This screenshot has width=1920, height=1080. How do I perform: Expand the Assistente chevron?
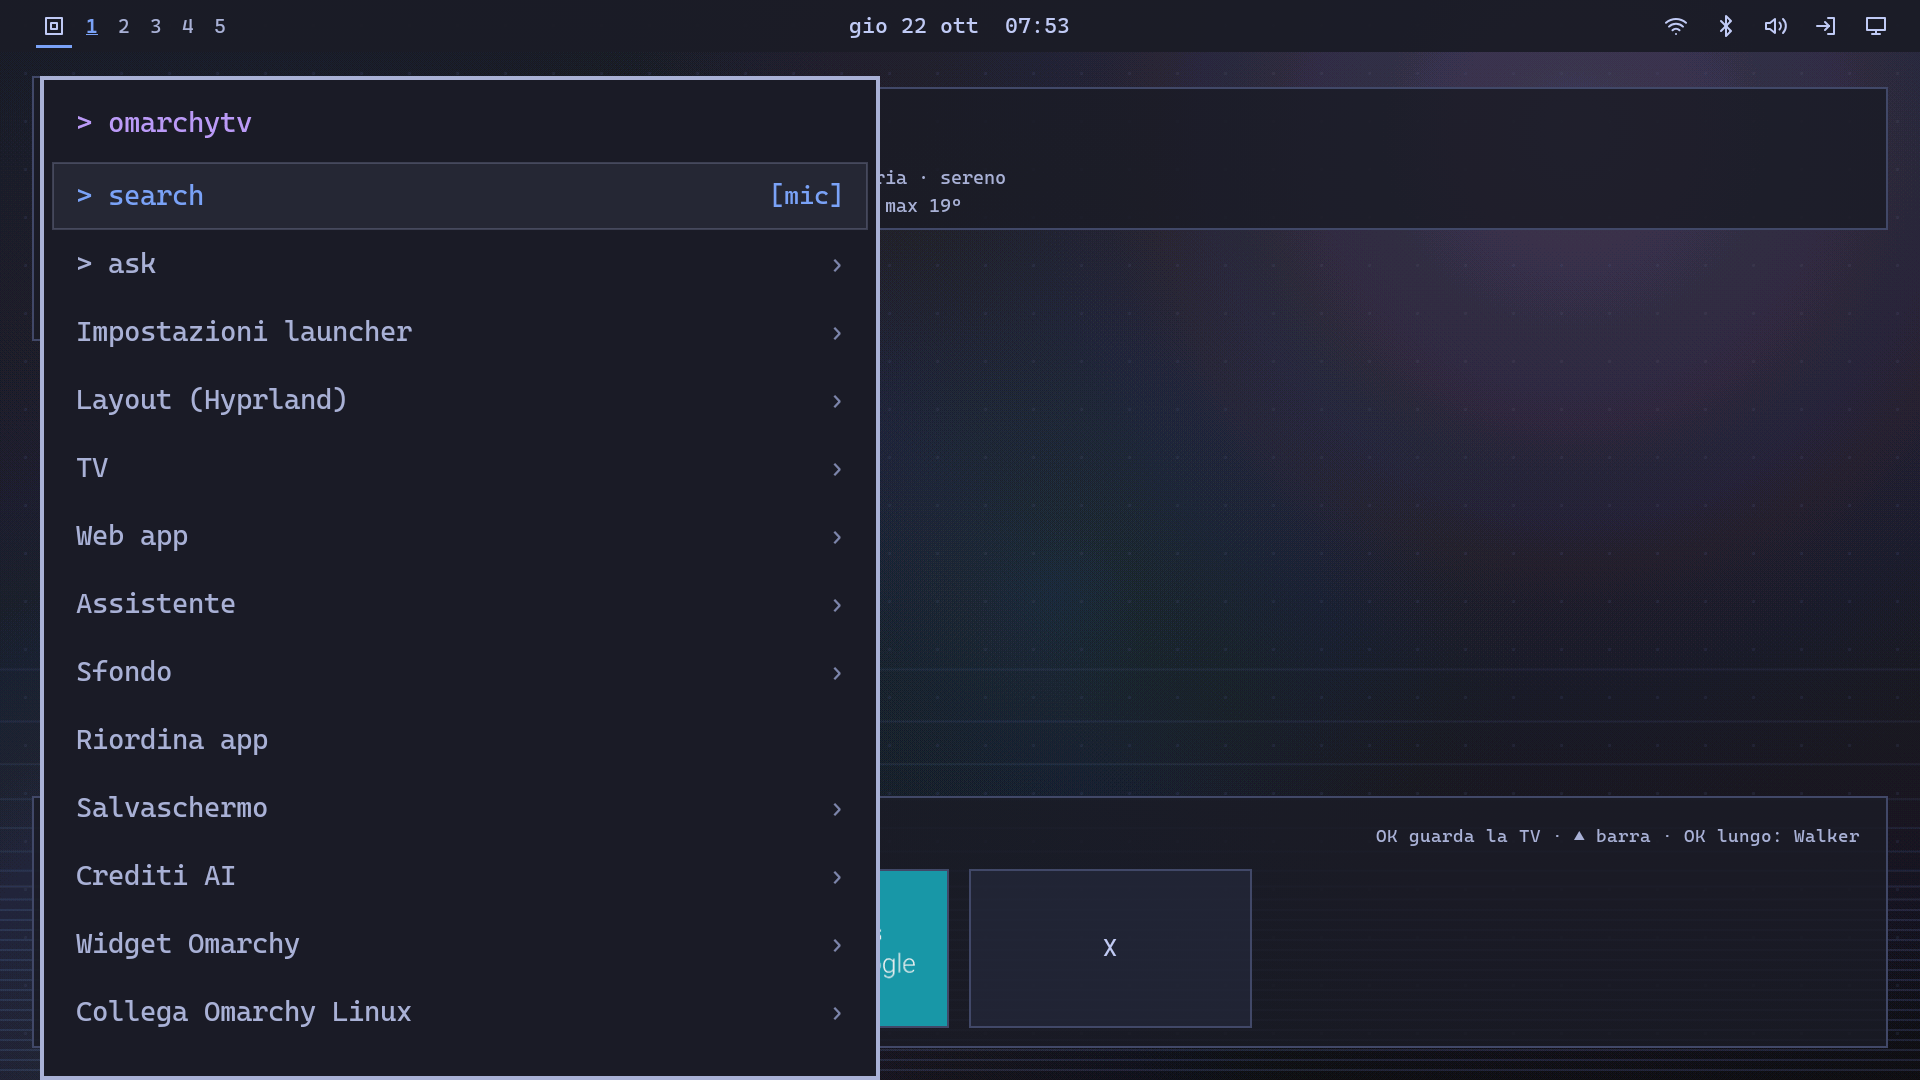click(837, 605)
